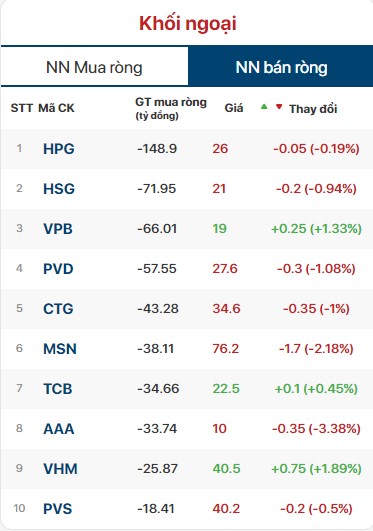Click the AAA ticker link

point(59,429)
